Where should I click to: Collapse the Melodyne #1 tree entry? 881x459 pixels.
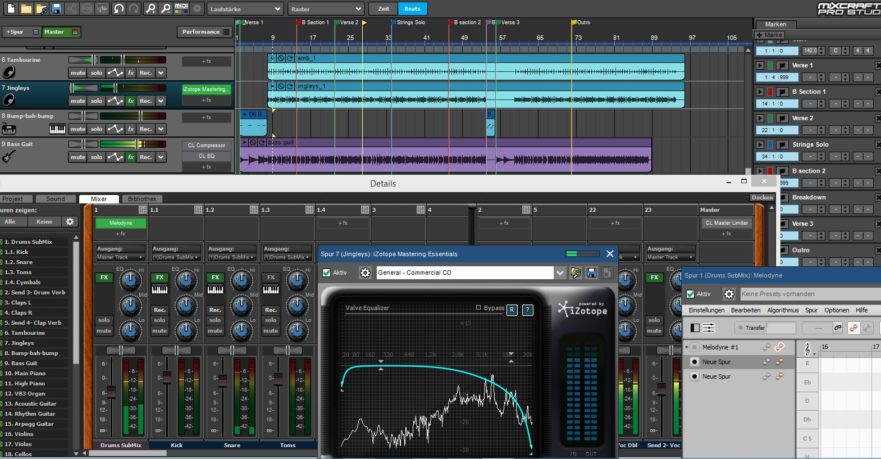click(x=687, y=347)
